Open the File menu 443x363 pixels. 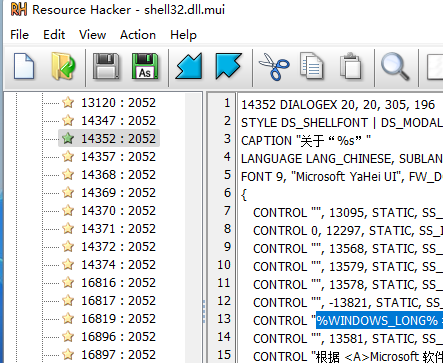pyautogui.click(x=19, y=35)
